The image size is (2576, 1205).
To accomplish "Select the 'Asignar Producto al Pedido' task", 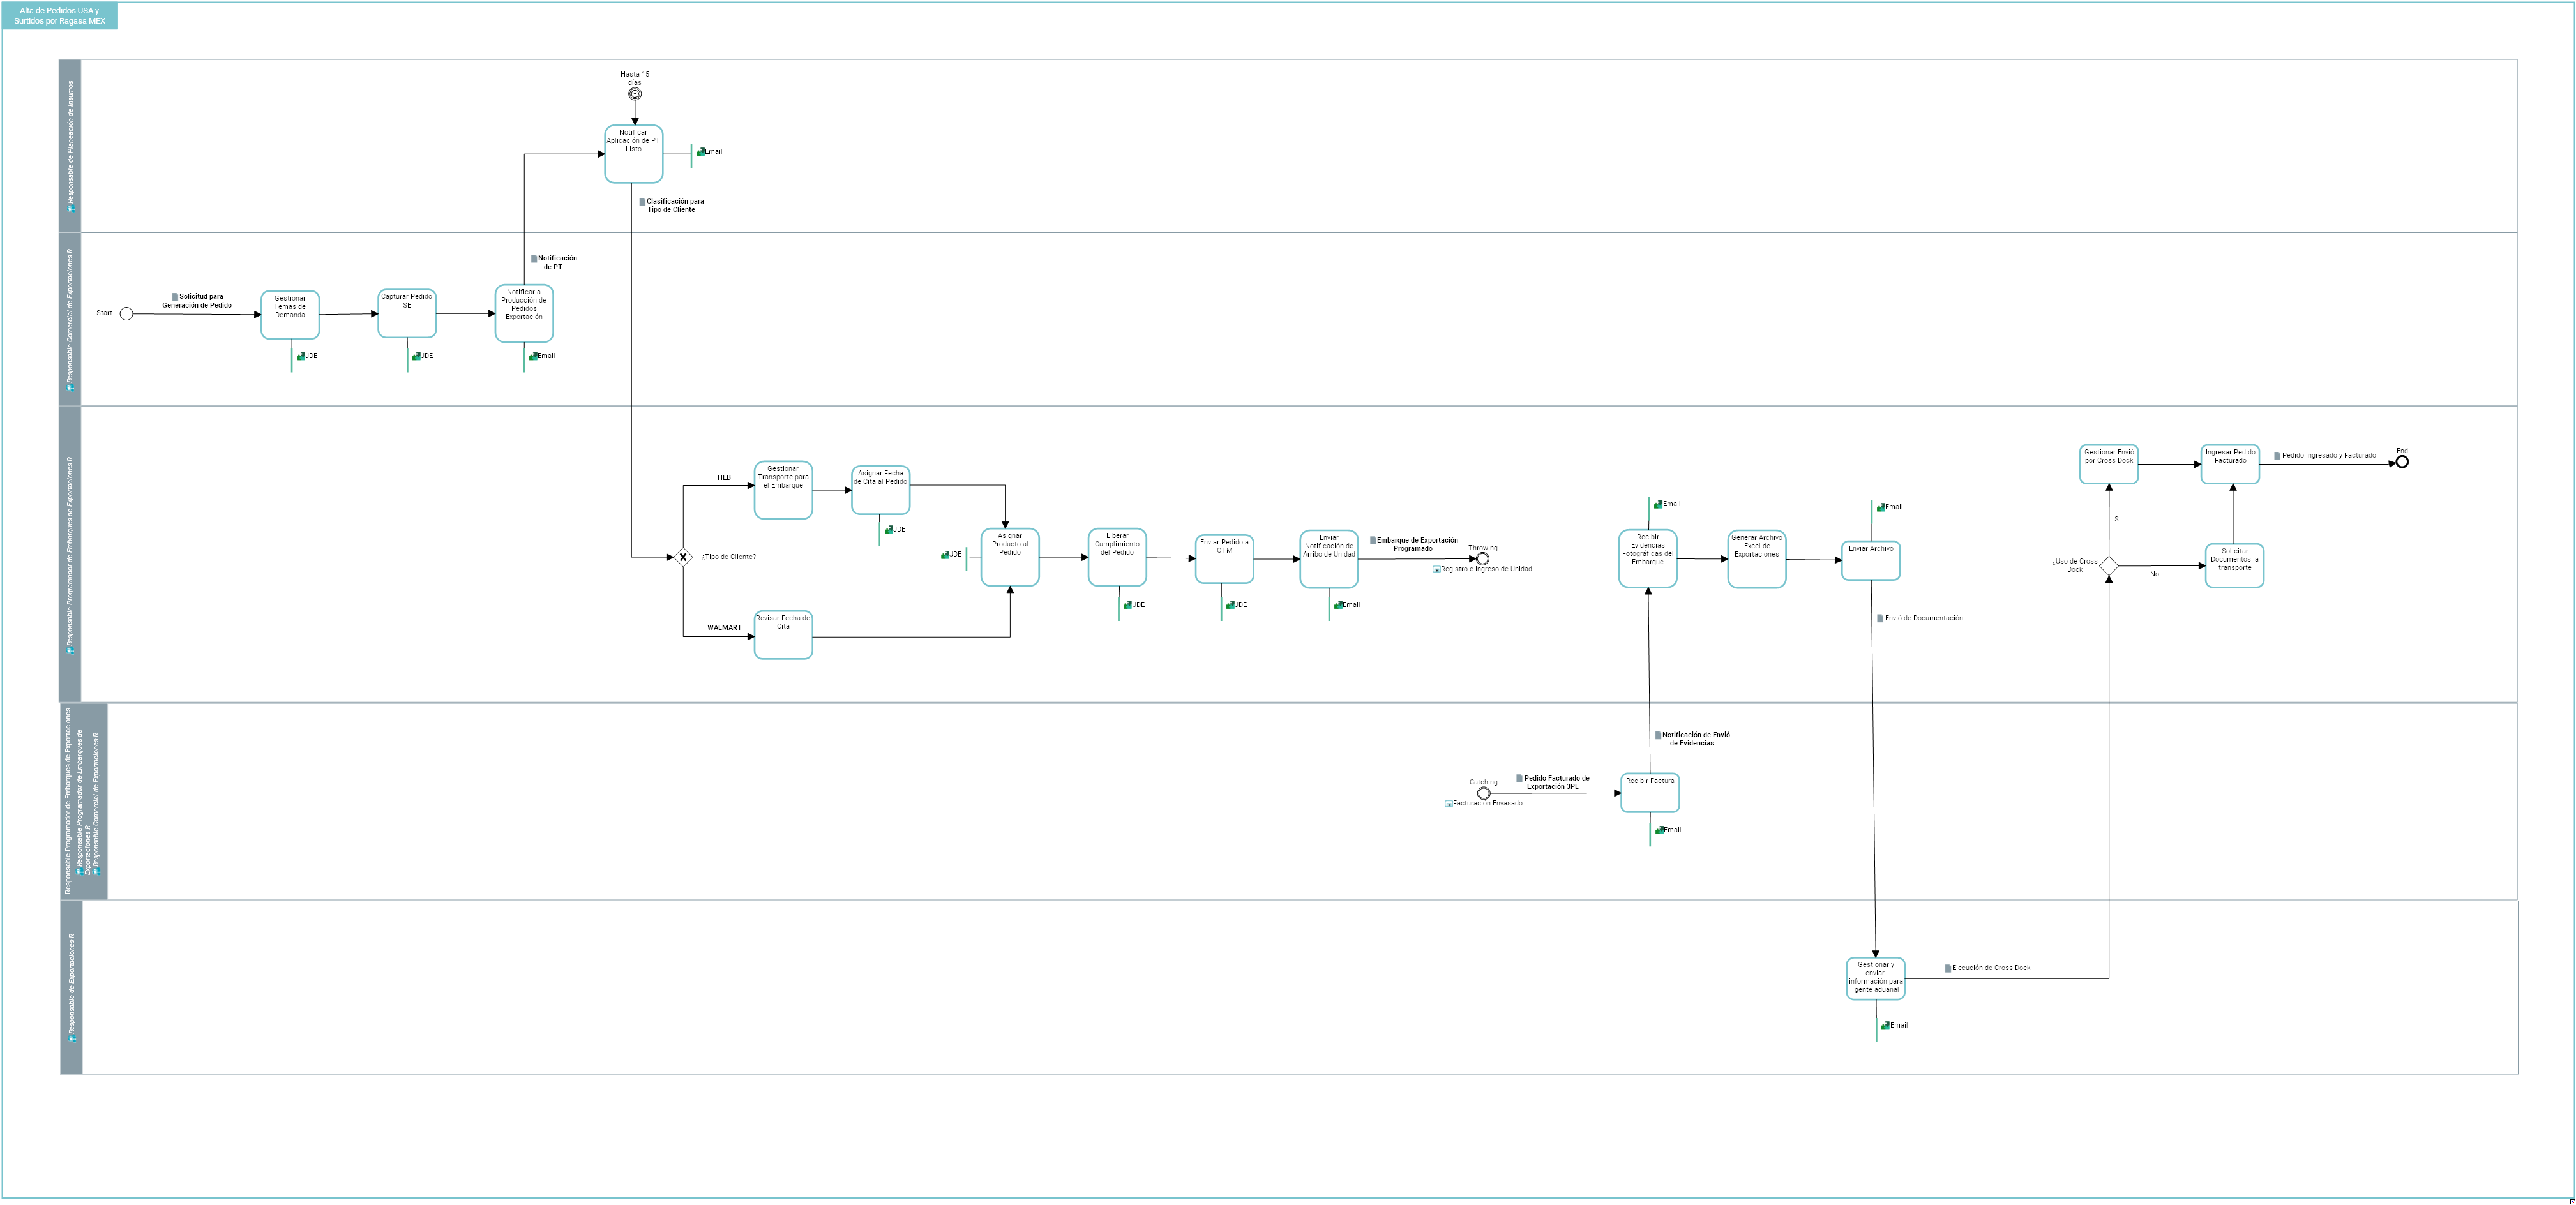I will click(1010, 557).
